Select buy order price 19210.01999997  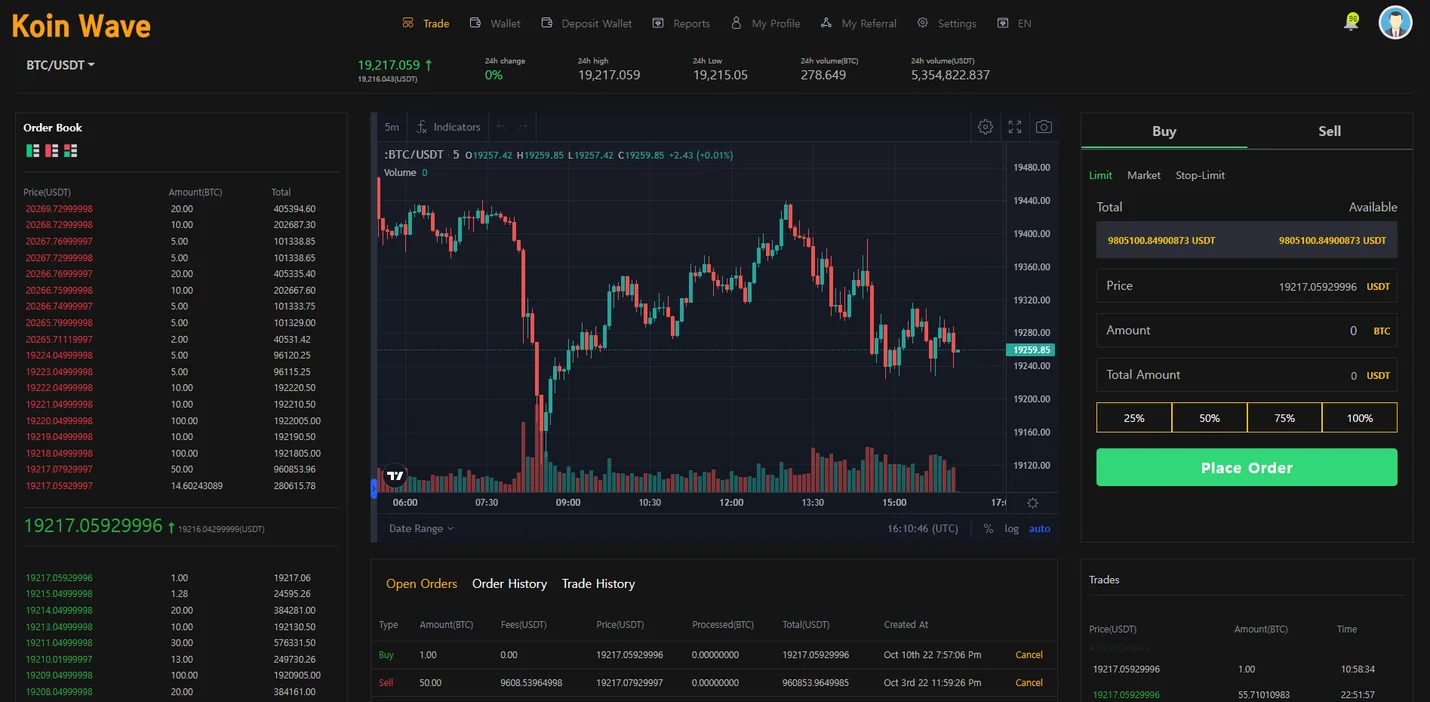pos(59,659)
